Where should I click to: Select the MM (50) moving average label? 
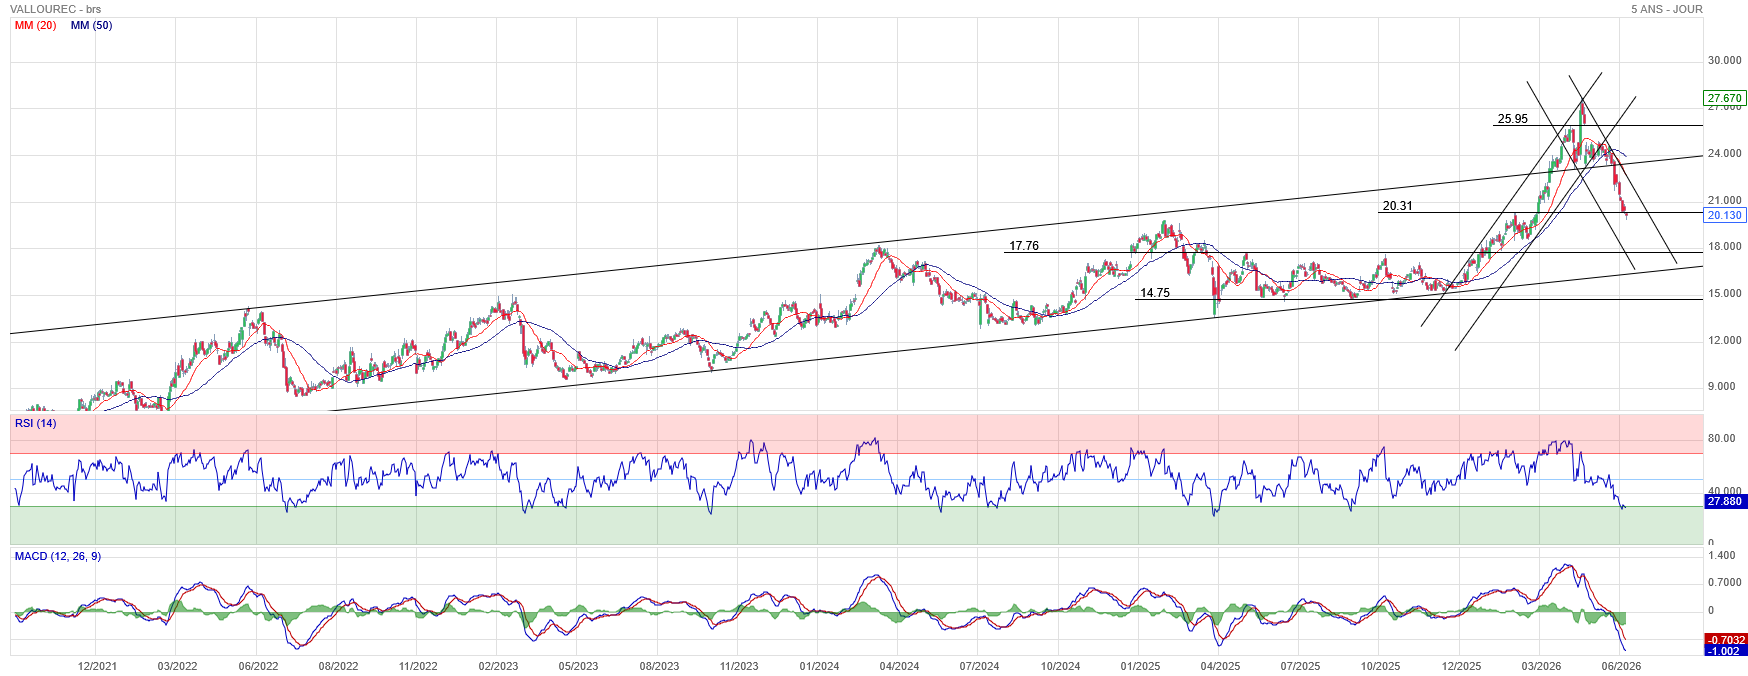pos(91,25)
